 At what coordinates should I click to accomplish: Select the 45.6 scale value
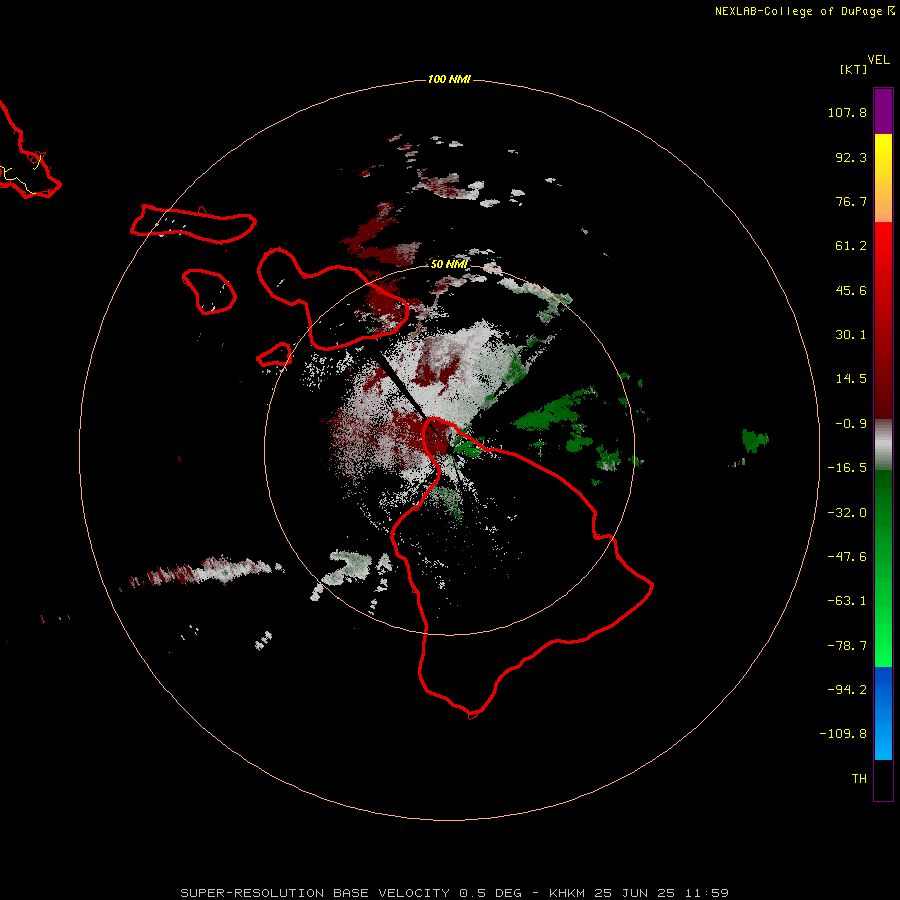click(851, 290)
